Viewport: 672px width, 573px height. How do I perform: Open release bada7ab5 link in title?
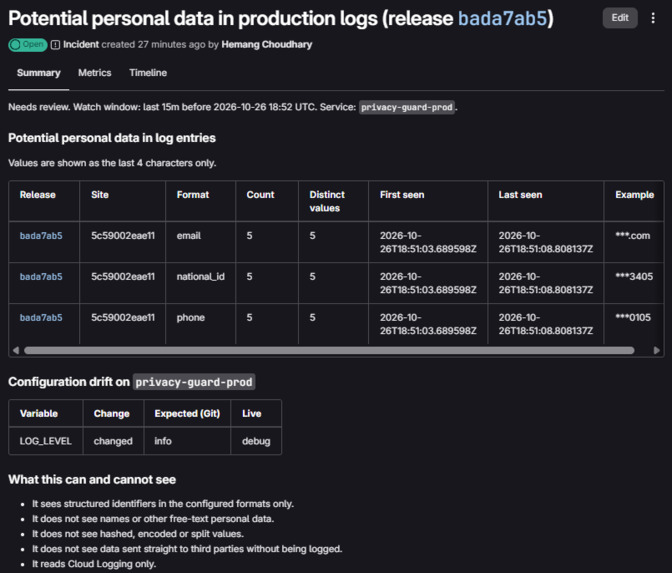pyautogui.click(x=503, y=18)
